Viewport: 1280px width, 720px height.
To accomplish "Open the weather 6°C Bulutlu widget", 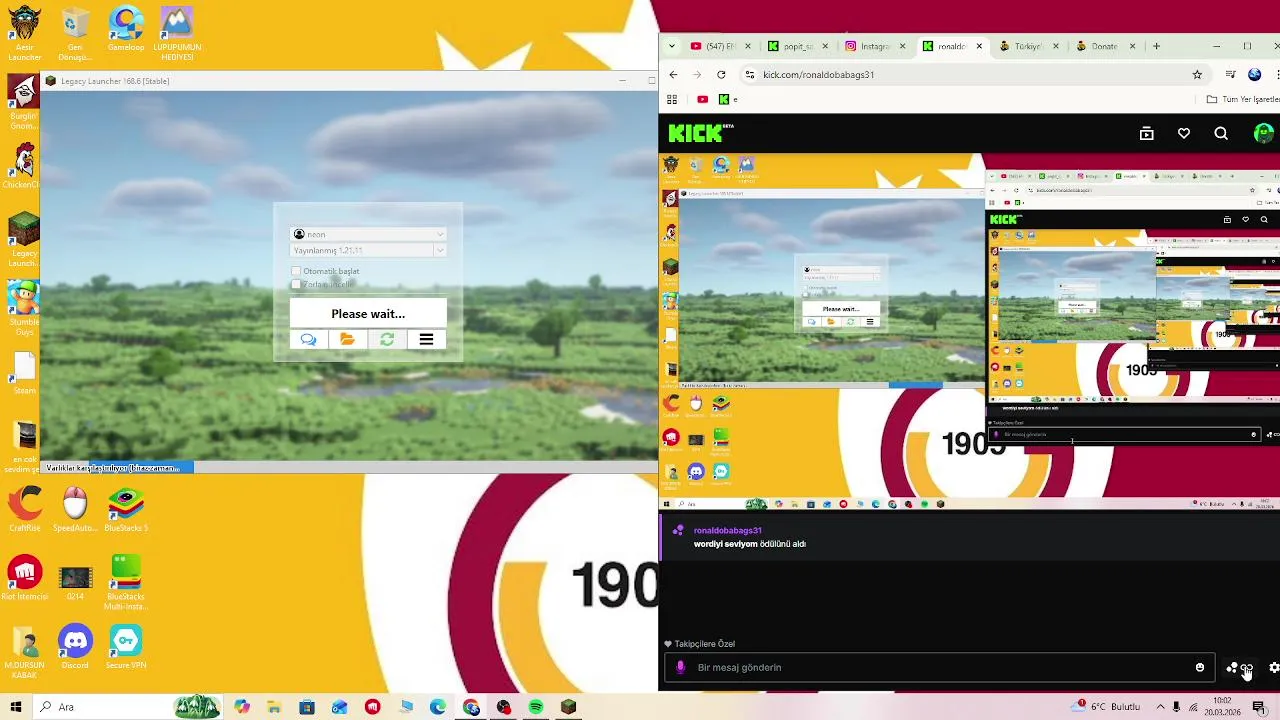I will (x=1106, y=707).
